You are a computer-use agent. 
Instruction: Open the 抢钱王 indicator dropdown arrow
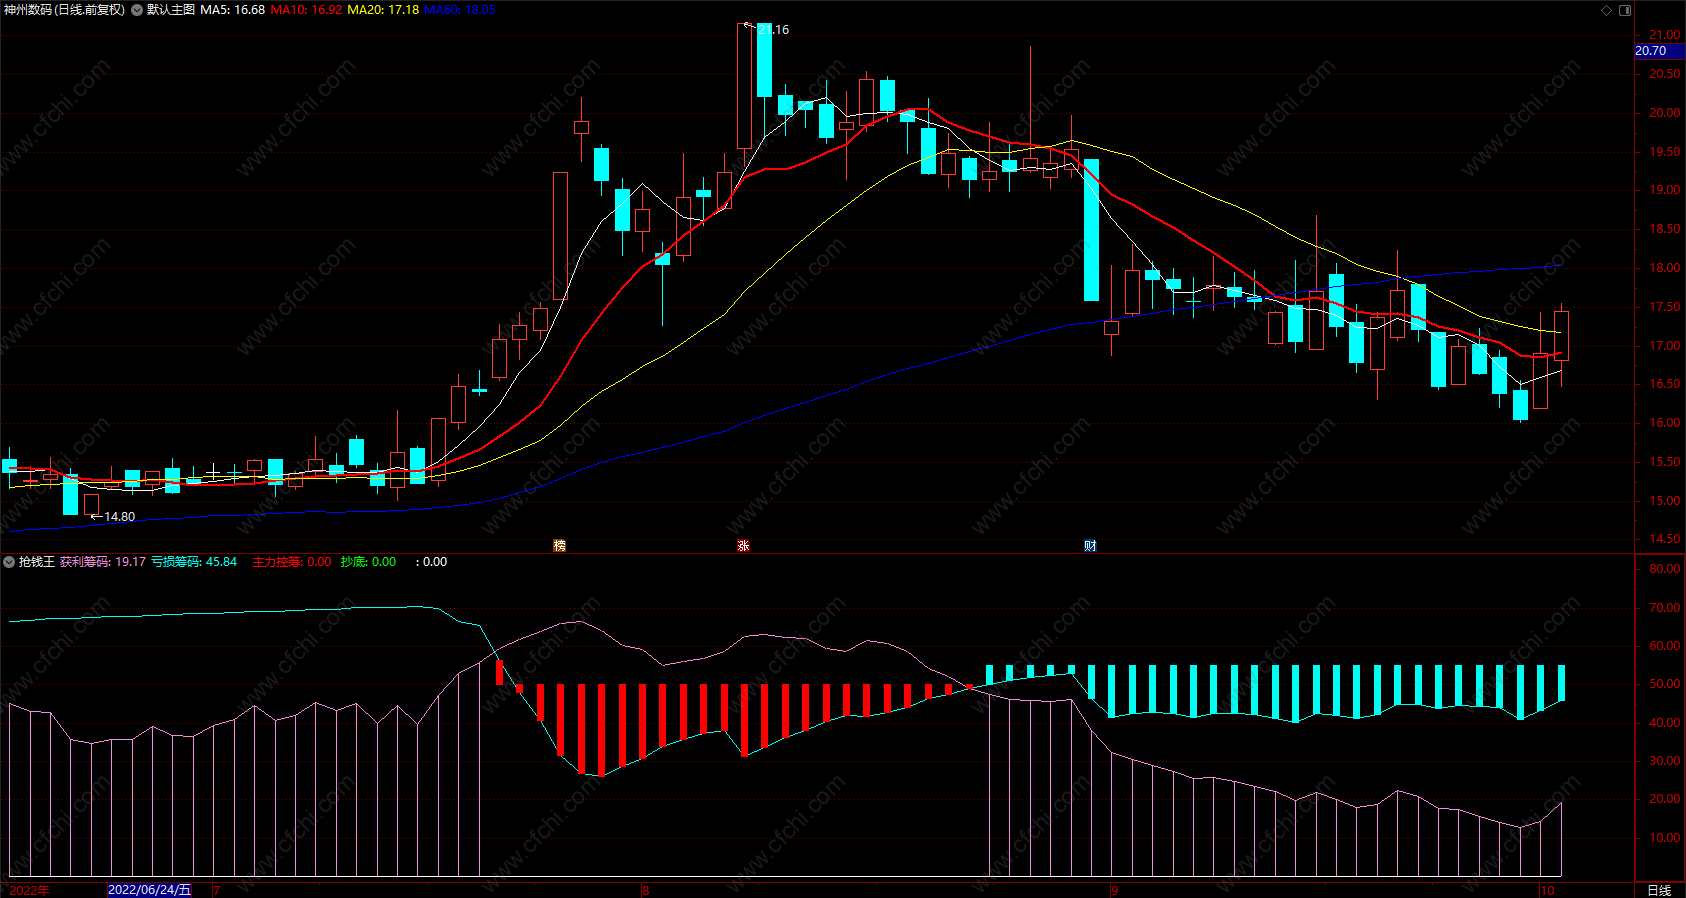pos(9,562)
